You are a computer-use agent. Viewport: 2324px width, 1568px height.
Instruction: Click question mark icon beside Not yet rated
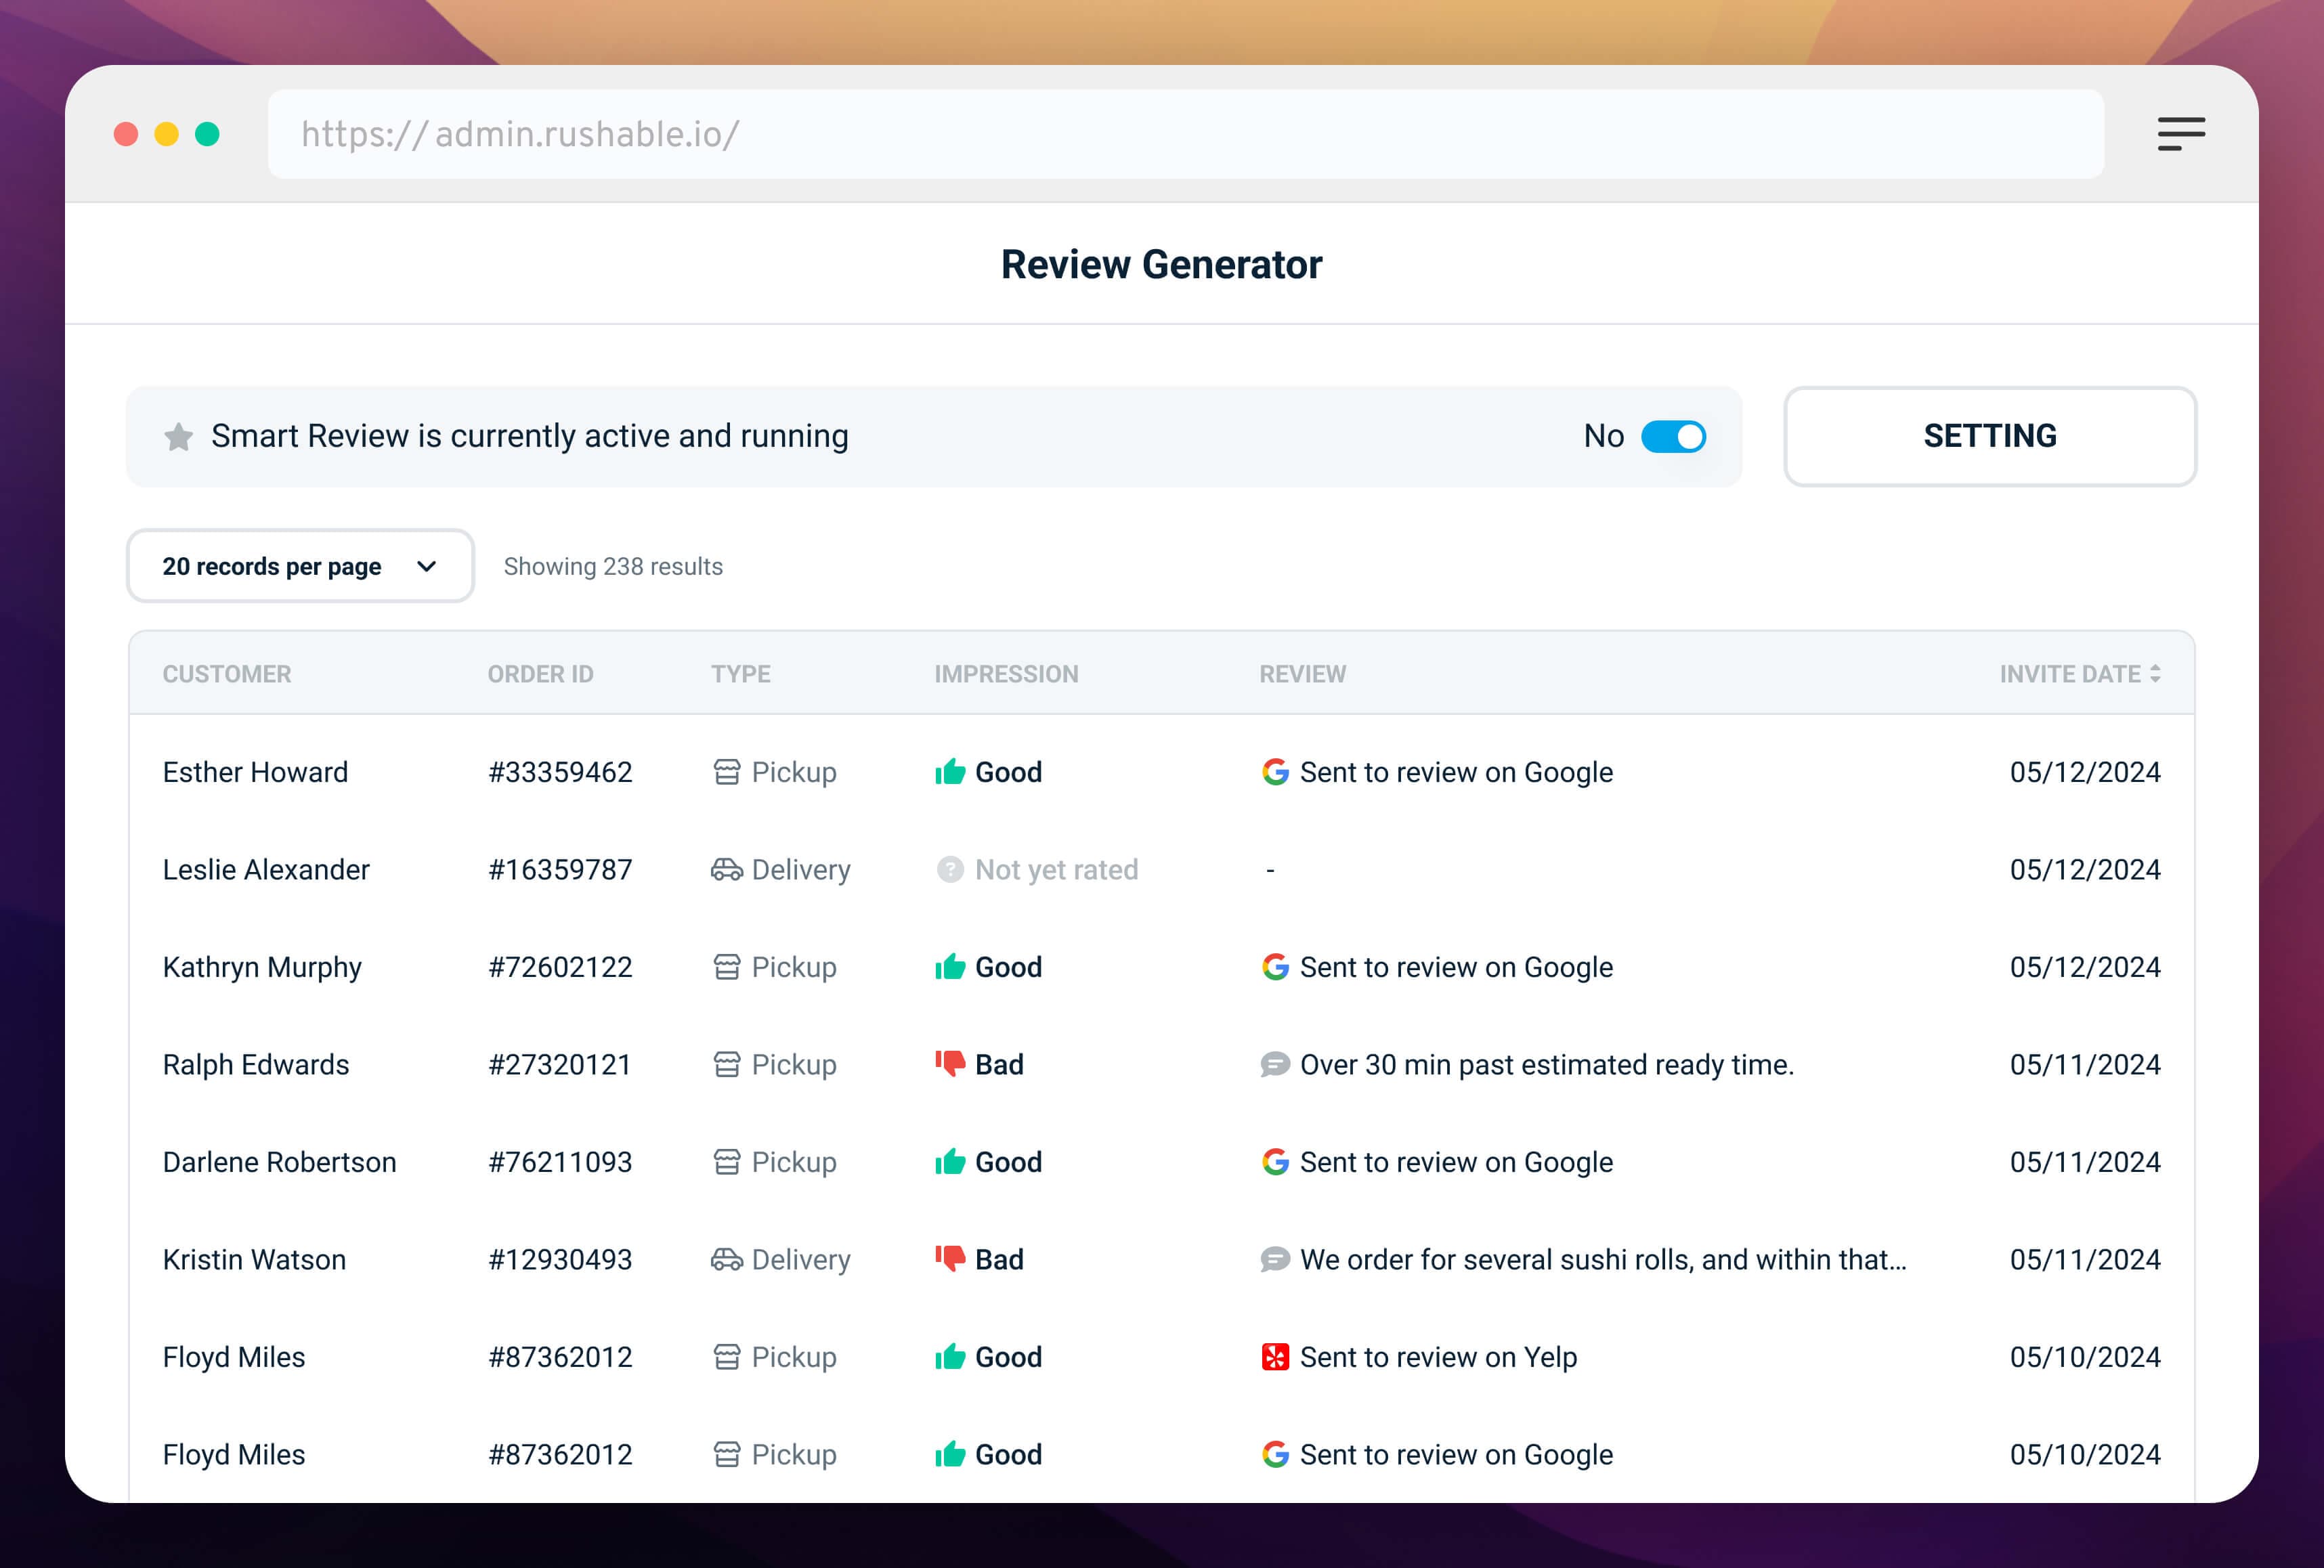pyautogui.click(x=950, y=870)
